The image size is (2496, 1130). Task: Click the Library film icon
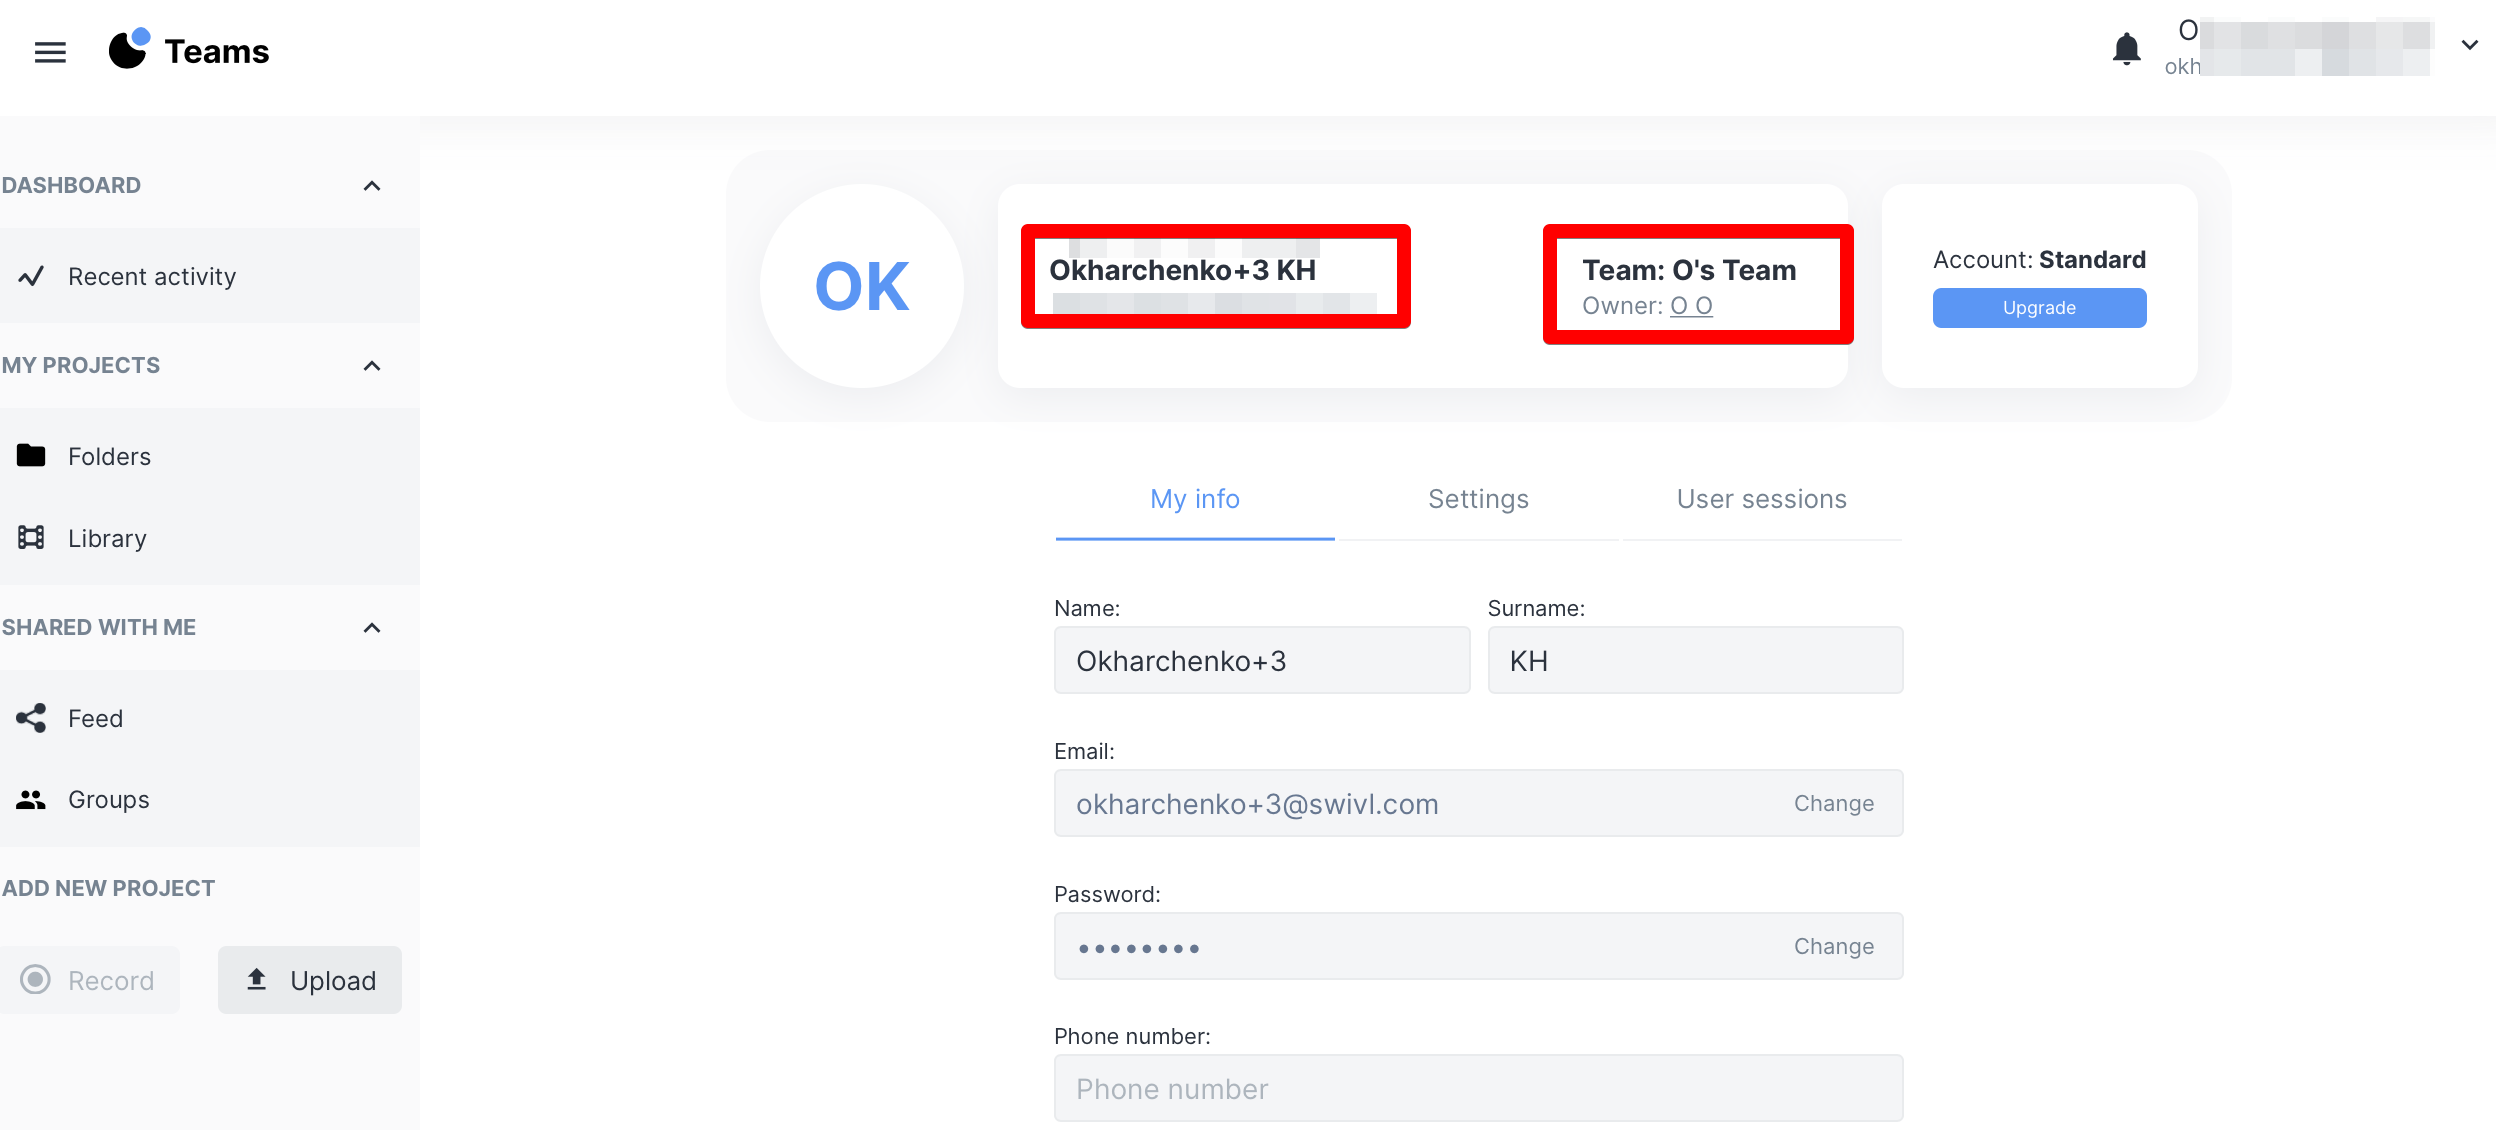32,538
